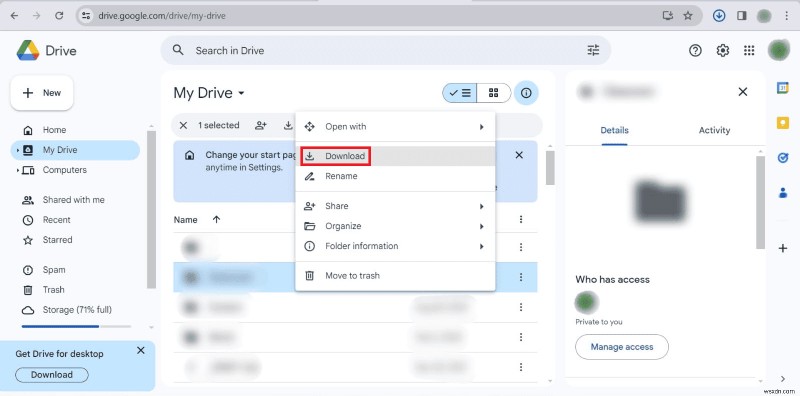Click the Name column header

(185, 220)
